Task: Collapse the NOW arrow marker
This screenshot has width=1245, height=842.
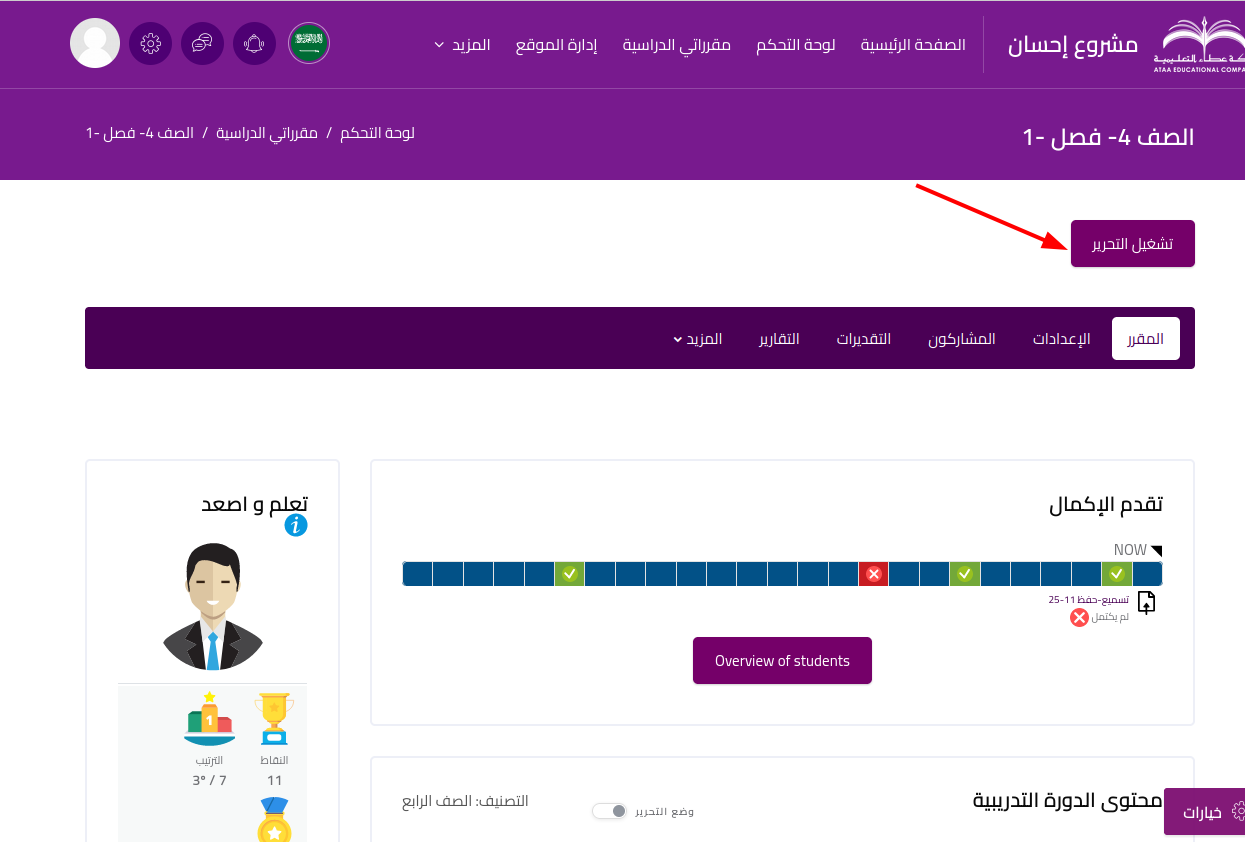Action: [x=1157, y=550]
